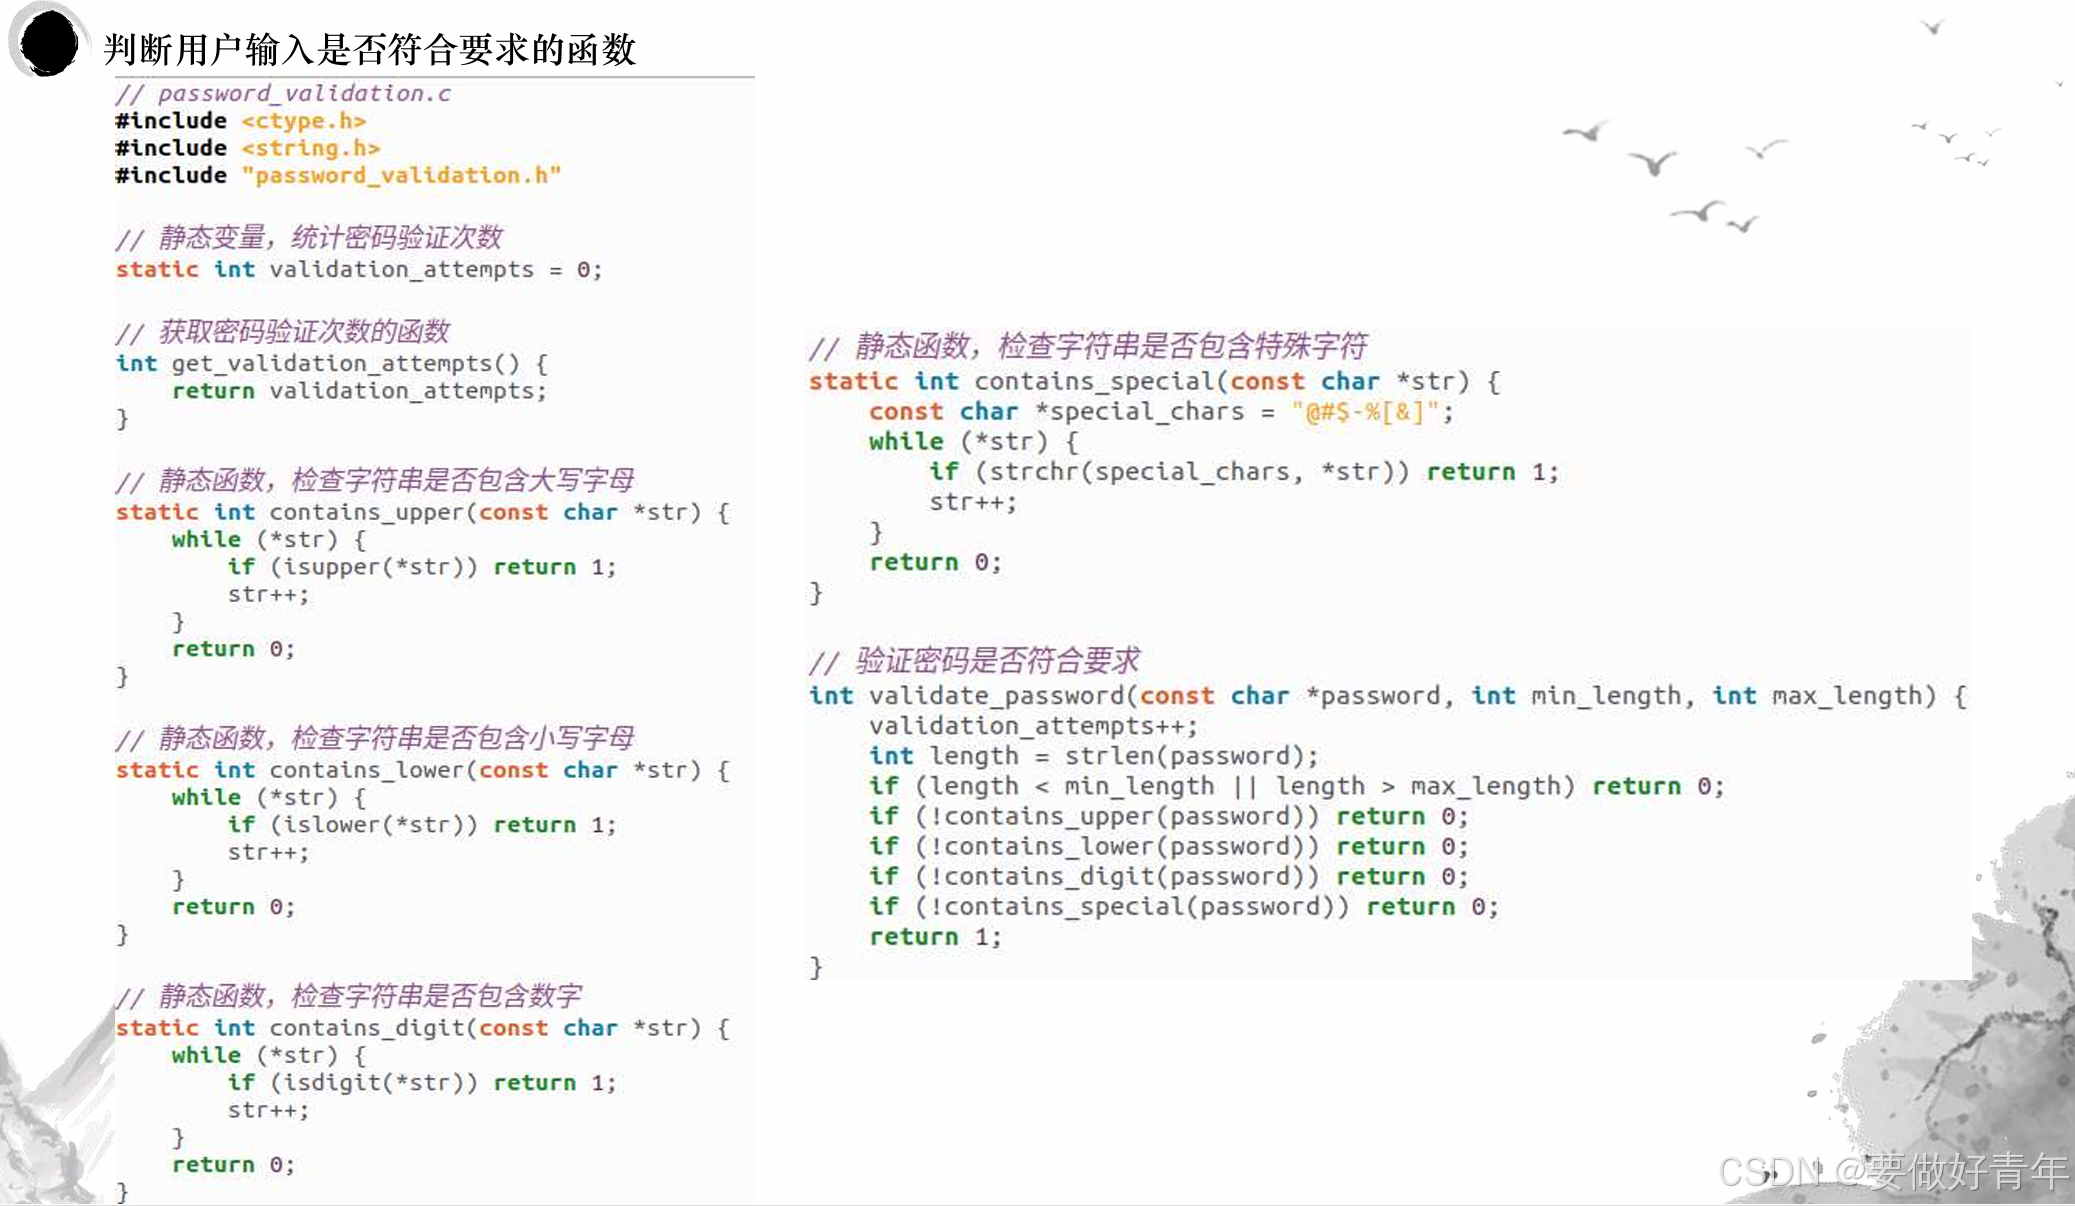Image resolution: width=2075 pixels, height=1206 pixels.
Task: Click the password_validation.c filename comment
Action: tap(283, 93)
